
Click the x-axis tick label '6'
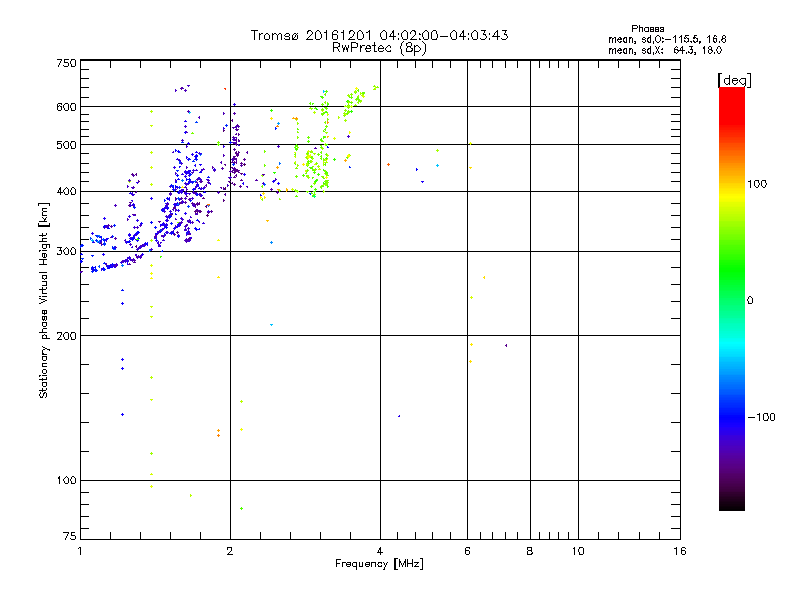[x=467, y=551]
